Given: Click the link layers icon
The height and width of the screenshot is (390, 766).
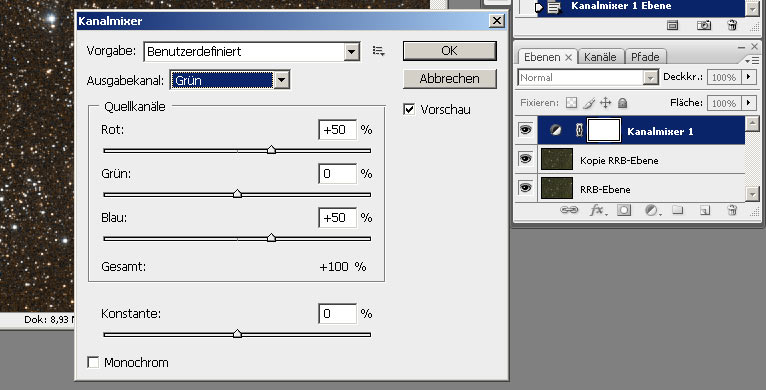Looking at the screenshot, I should 568,210.
